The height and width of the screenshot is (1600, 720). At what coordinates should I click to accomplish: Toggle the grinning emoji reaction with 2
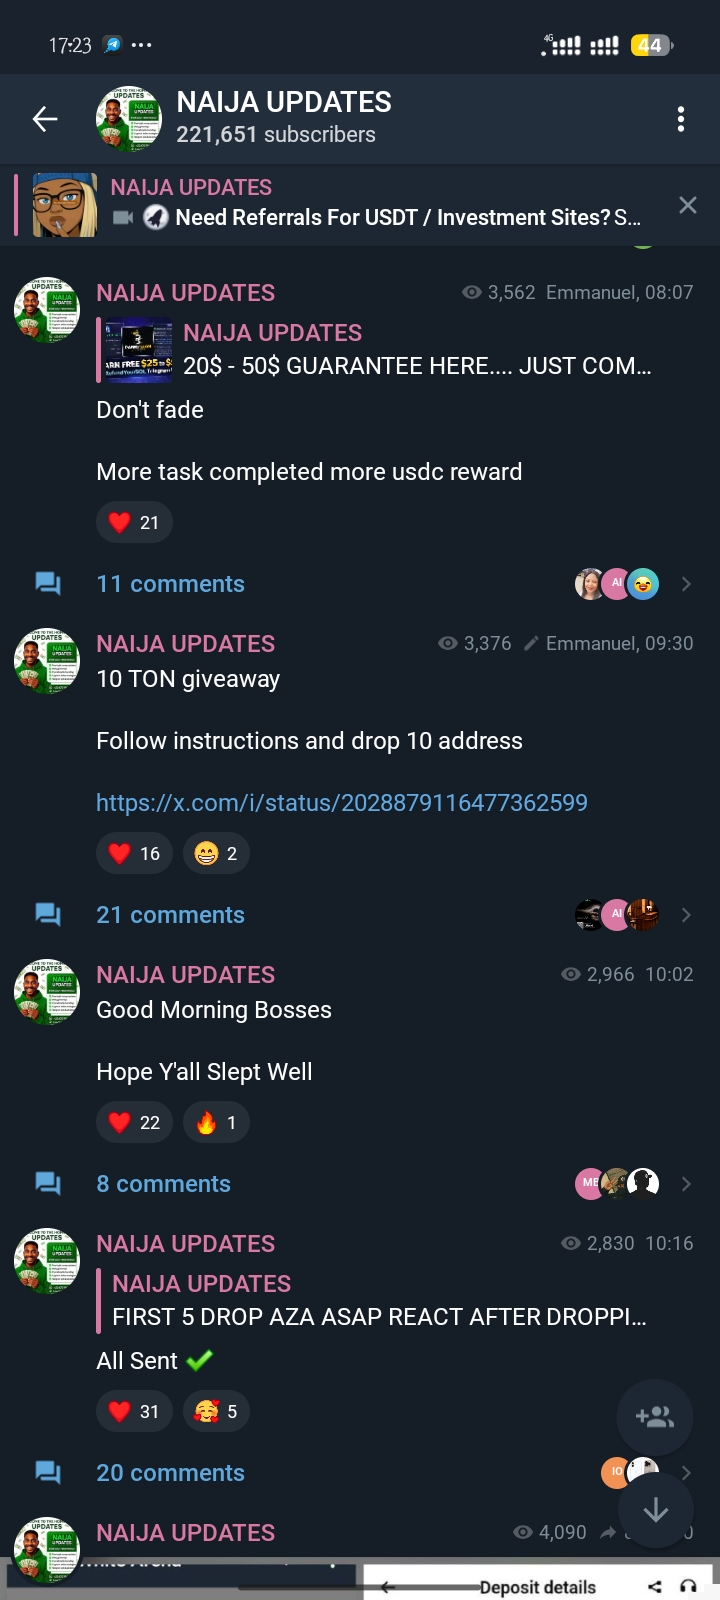(x=217, y=853)
